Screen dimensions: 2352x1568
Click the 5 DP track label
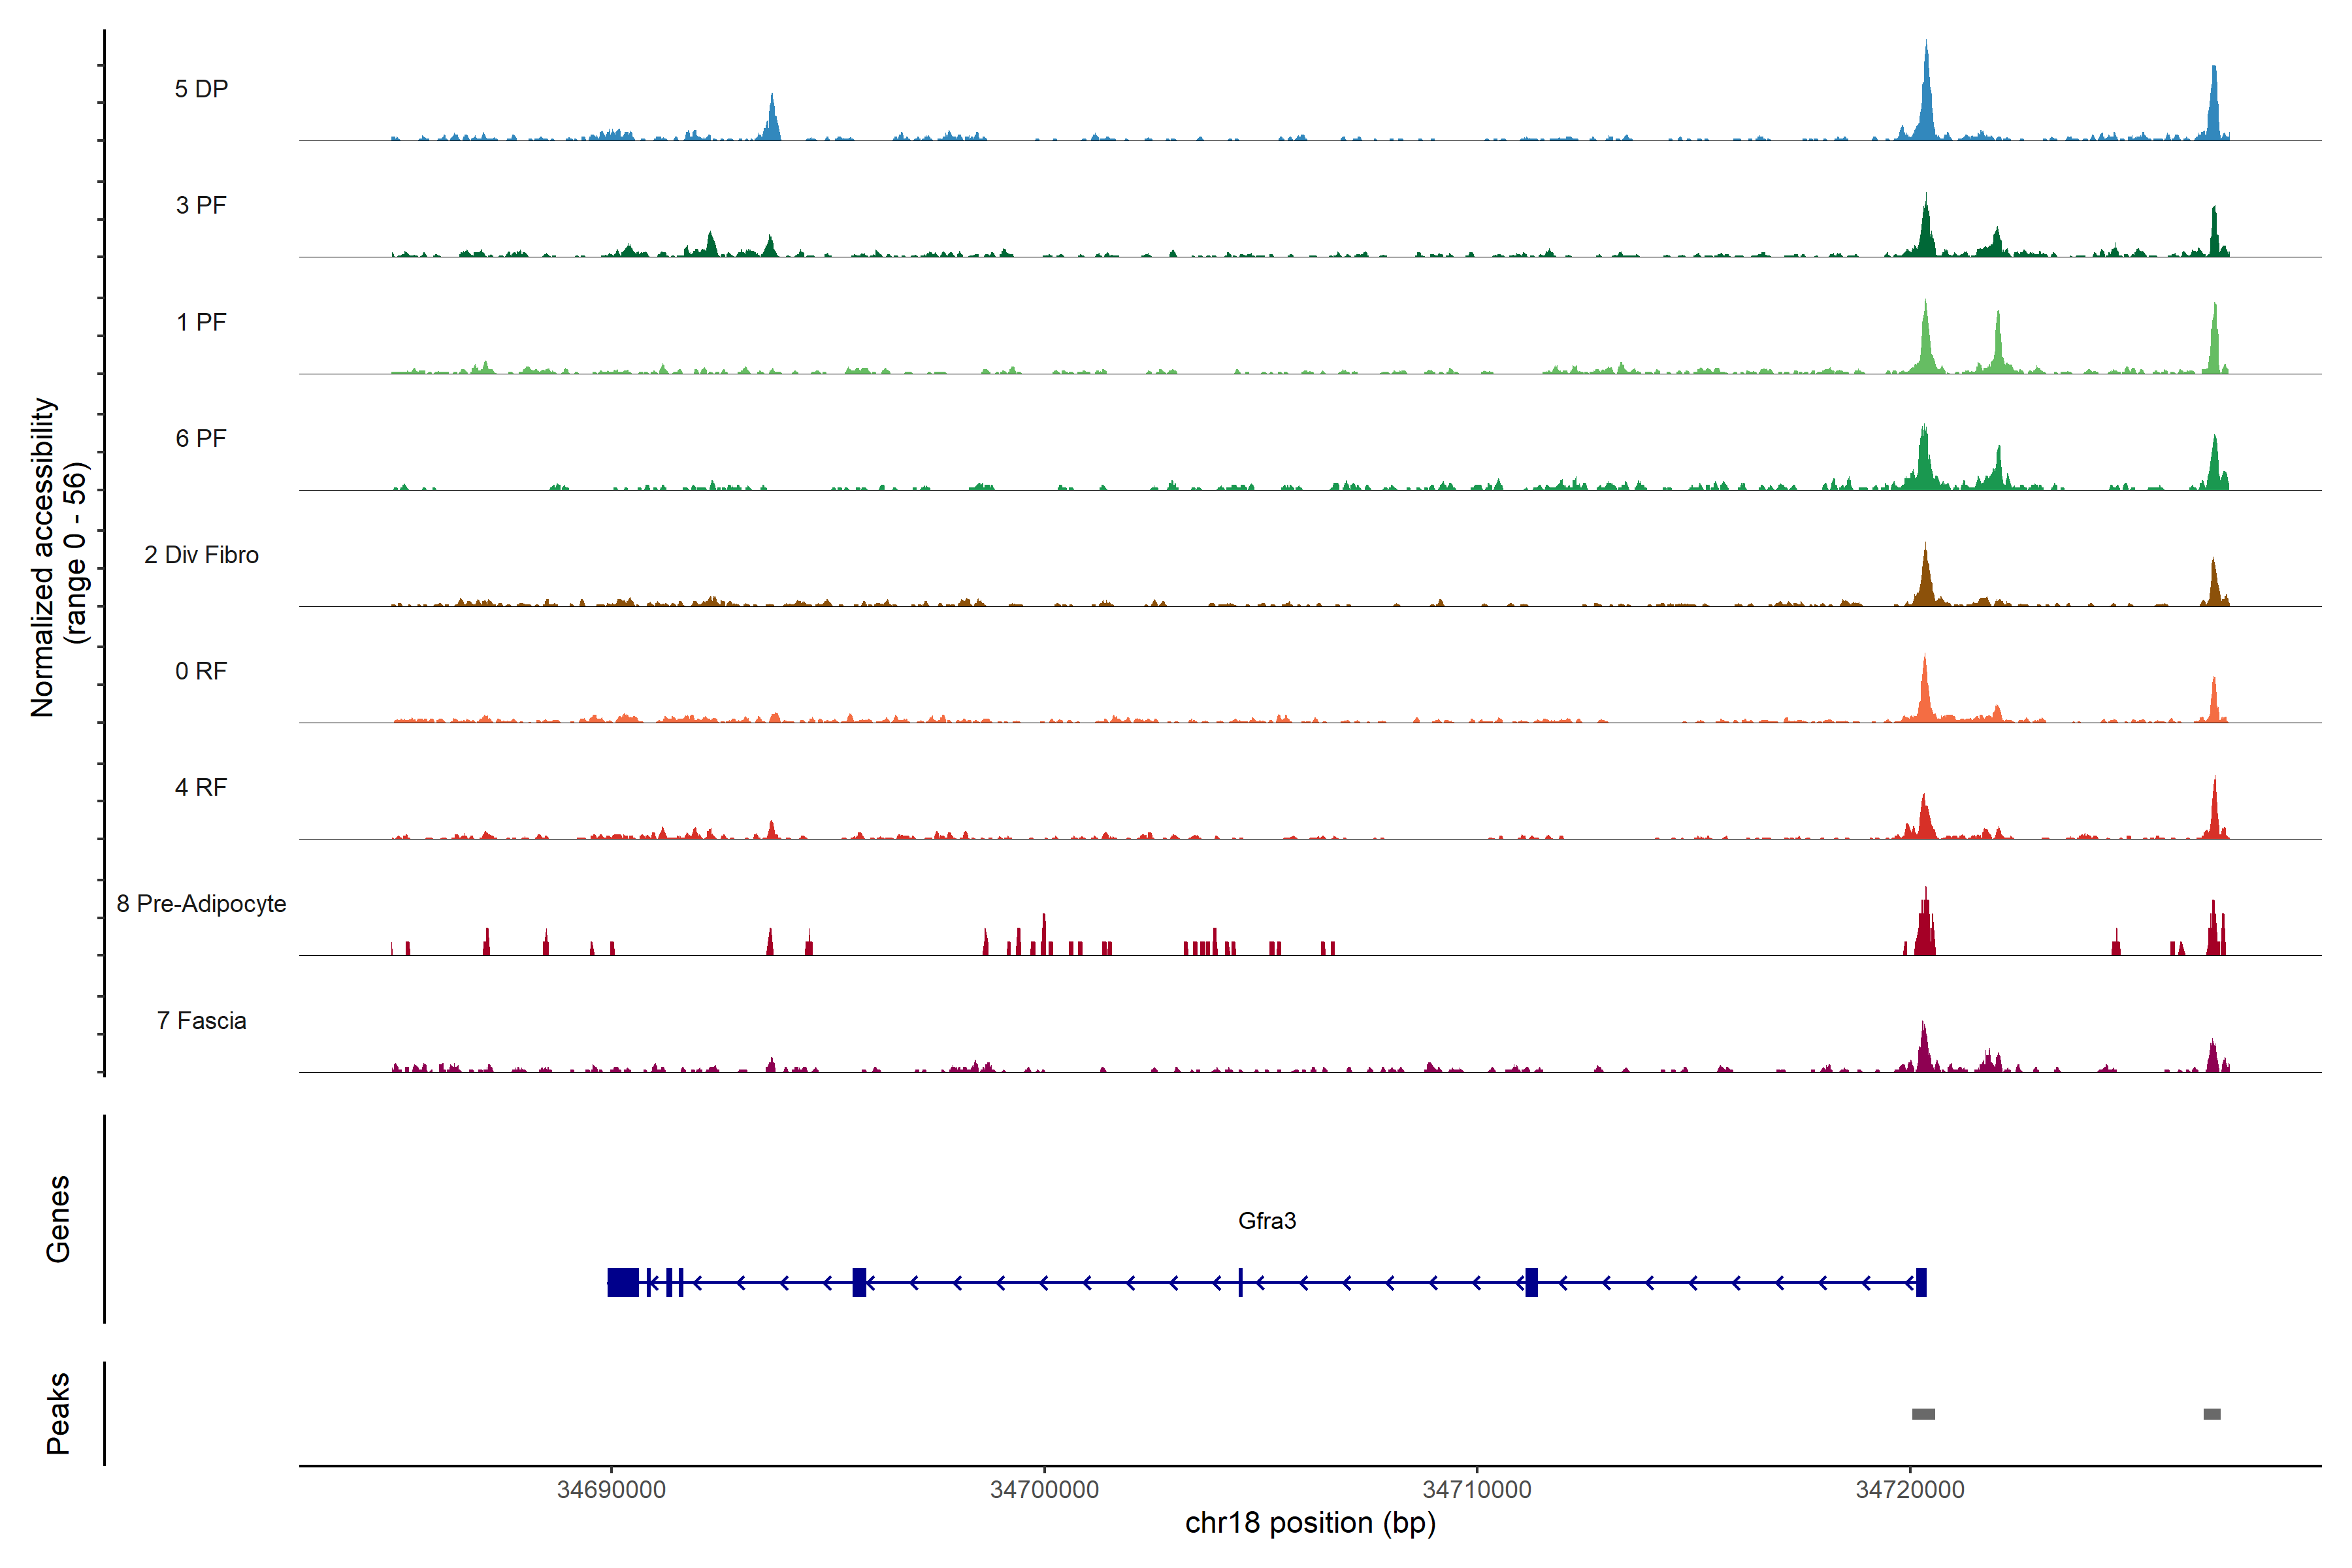pyautogui.click(x=201, y=89)
